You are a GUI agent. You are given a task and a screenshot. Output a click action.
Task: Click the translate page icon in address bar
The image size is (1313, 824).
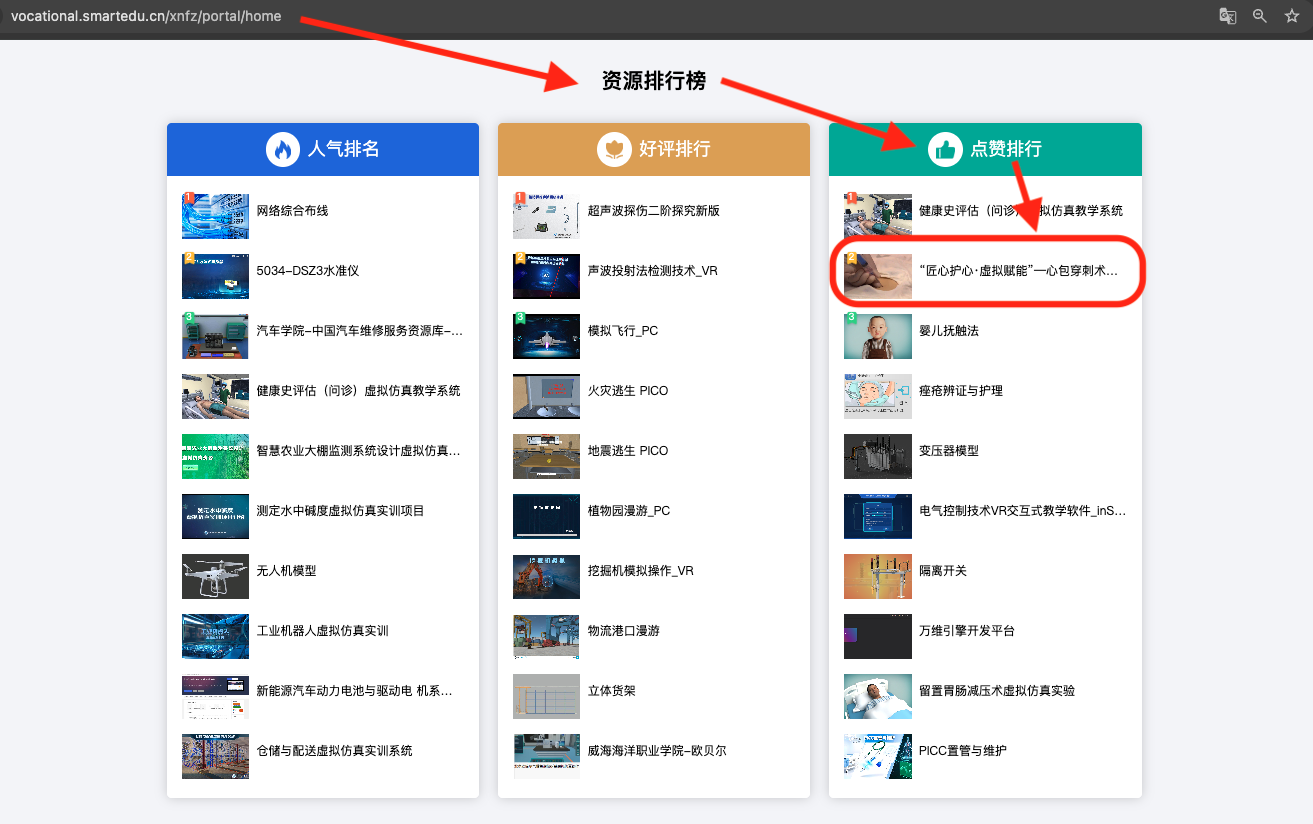click(x=1227, y=16)
